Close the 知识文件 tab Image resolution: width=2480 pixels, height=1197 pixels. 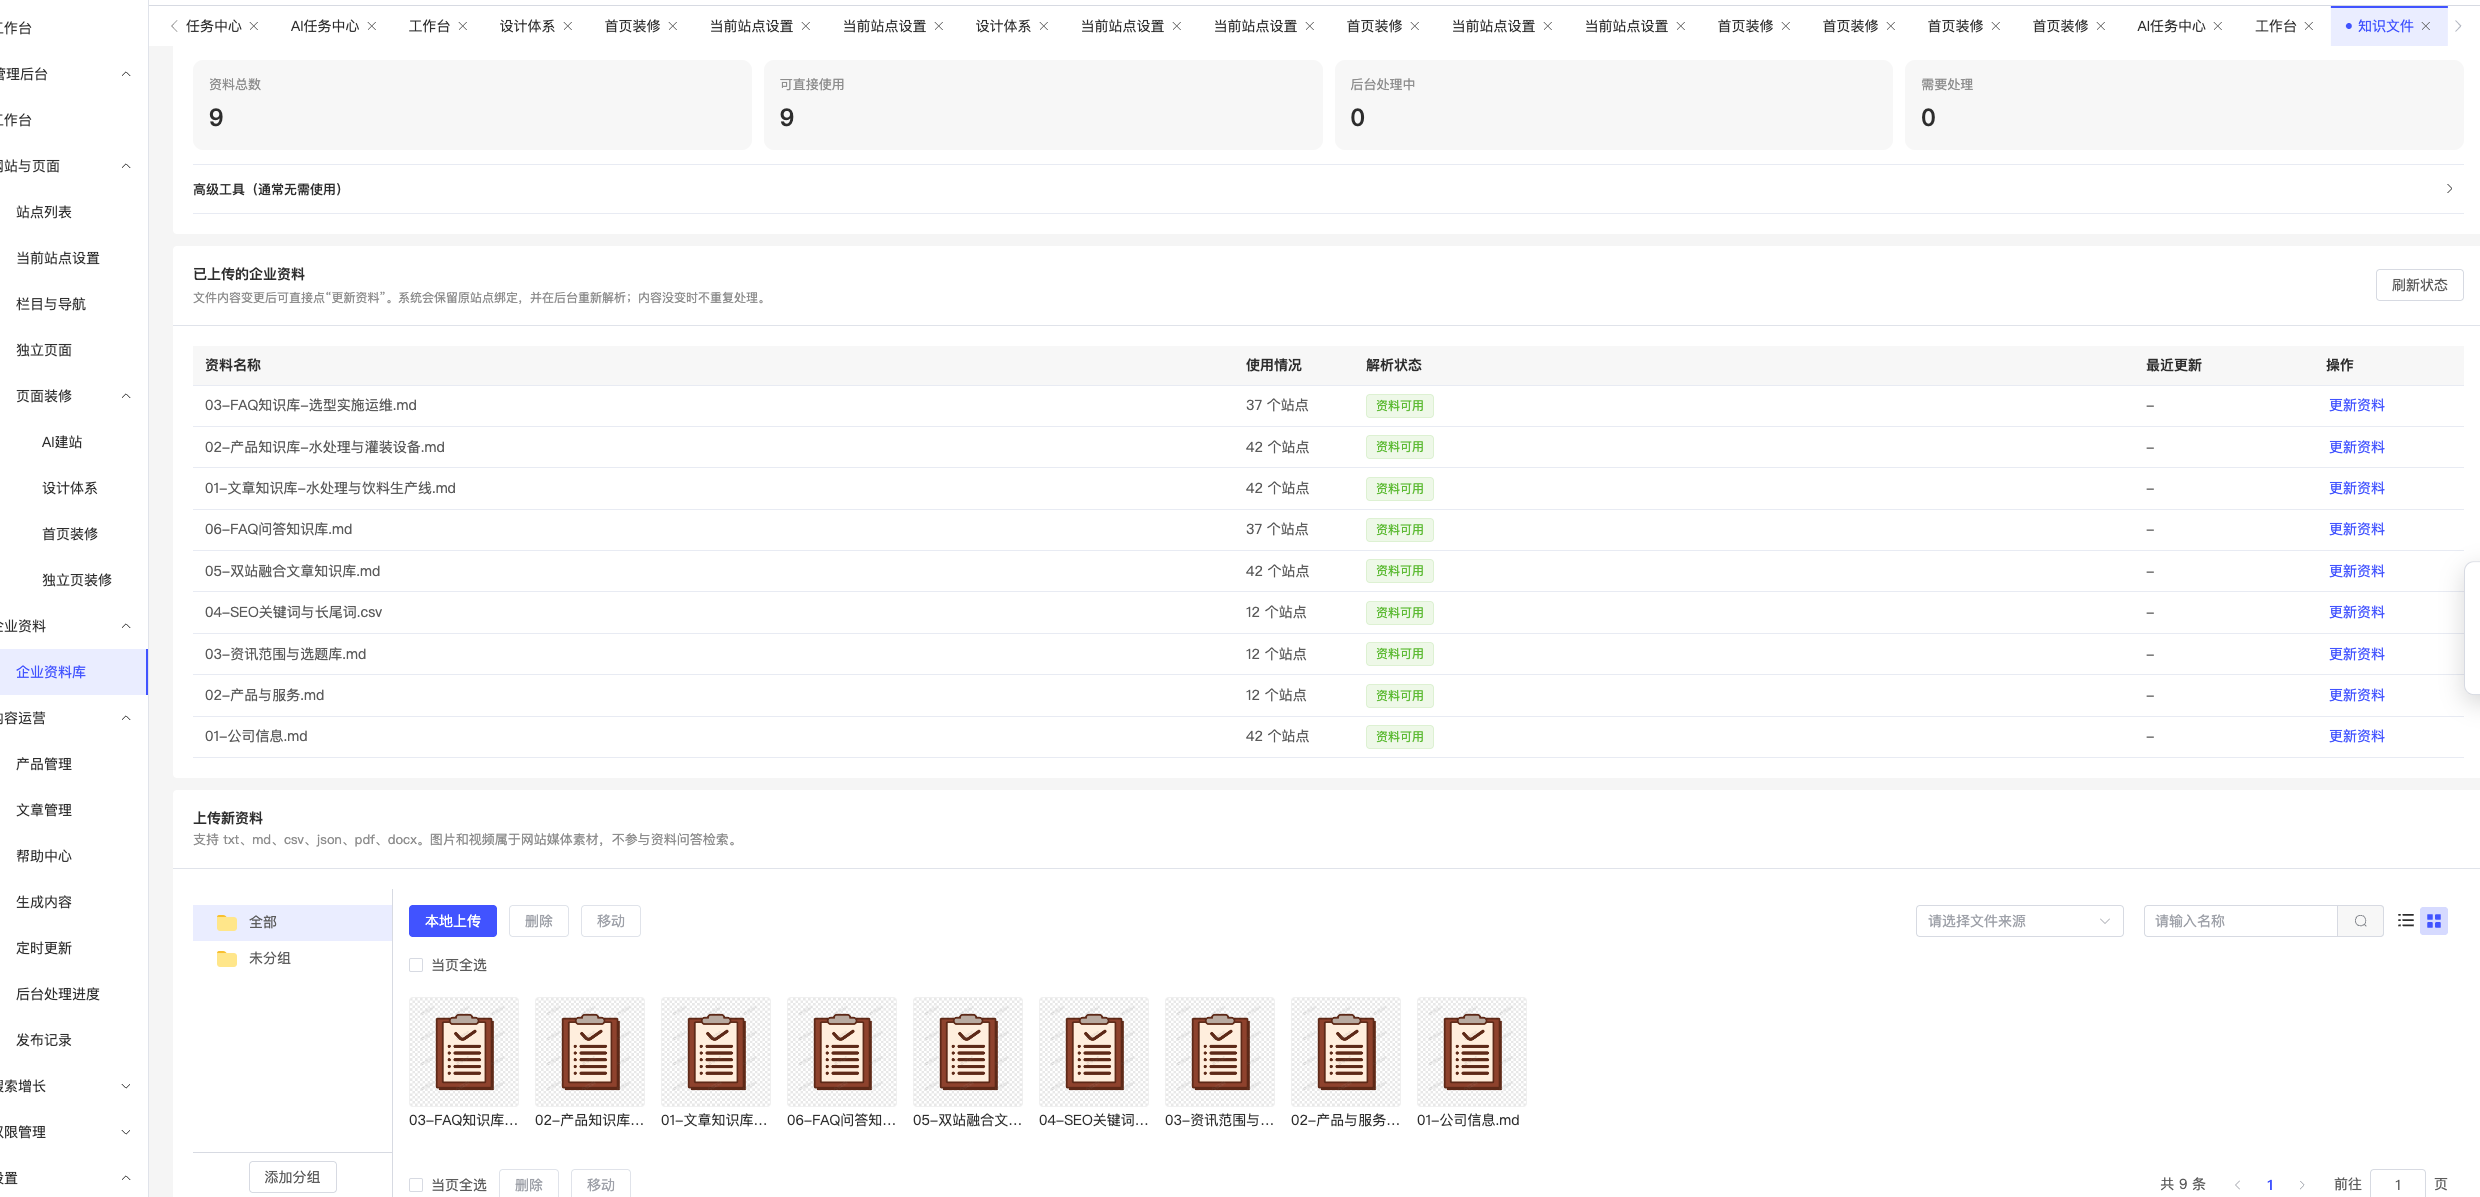click(2426, 26)
